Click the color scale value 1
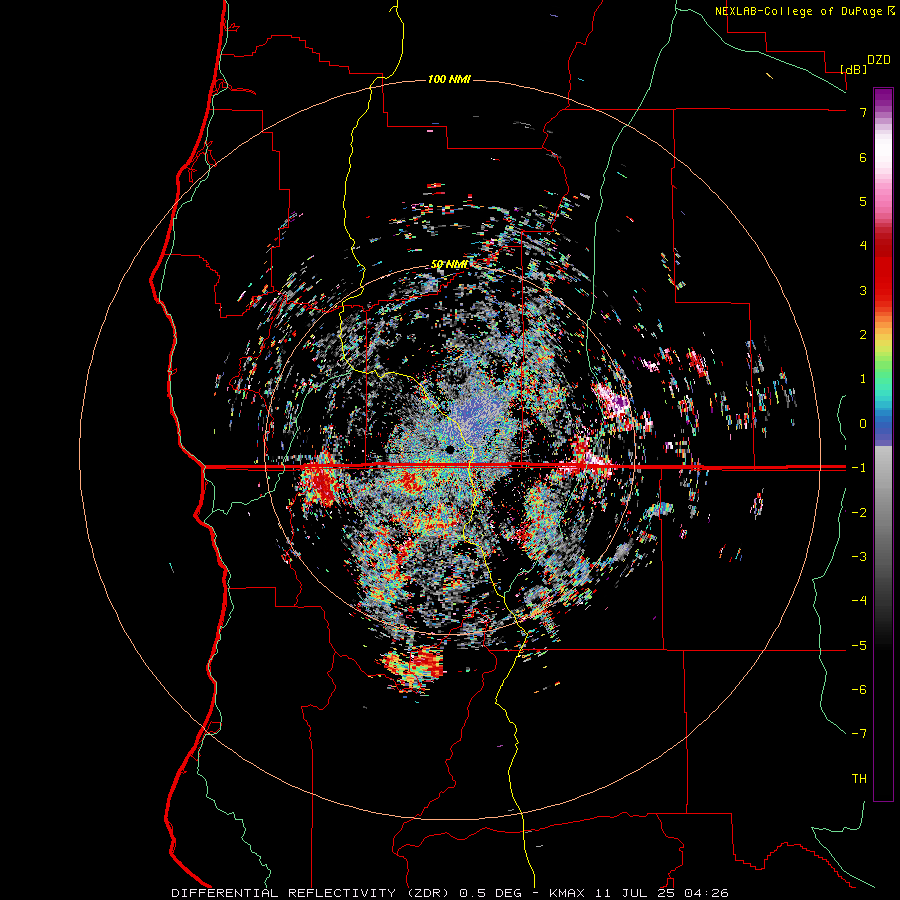 click(x=863, y=379)
